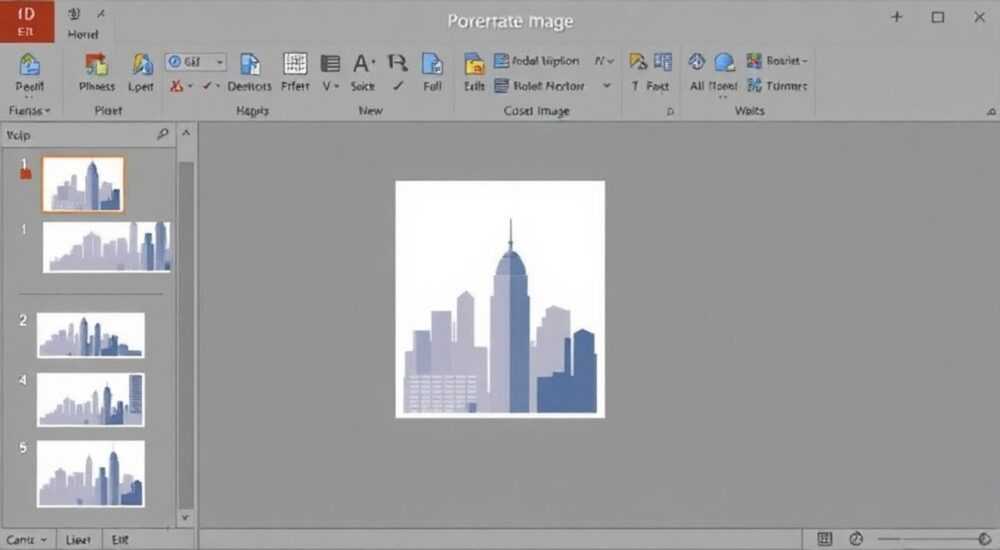Toggle the checkmark button below R icon
Viewport: 1000px width, 550px height.
(x=398, y=85)
